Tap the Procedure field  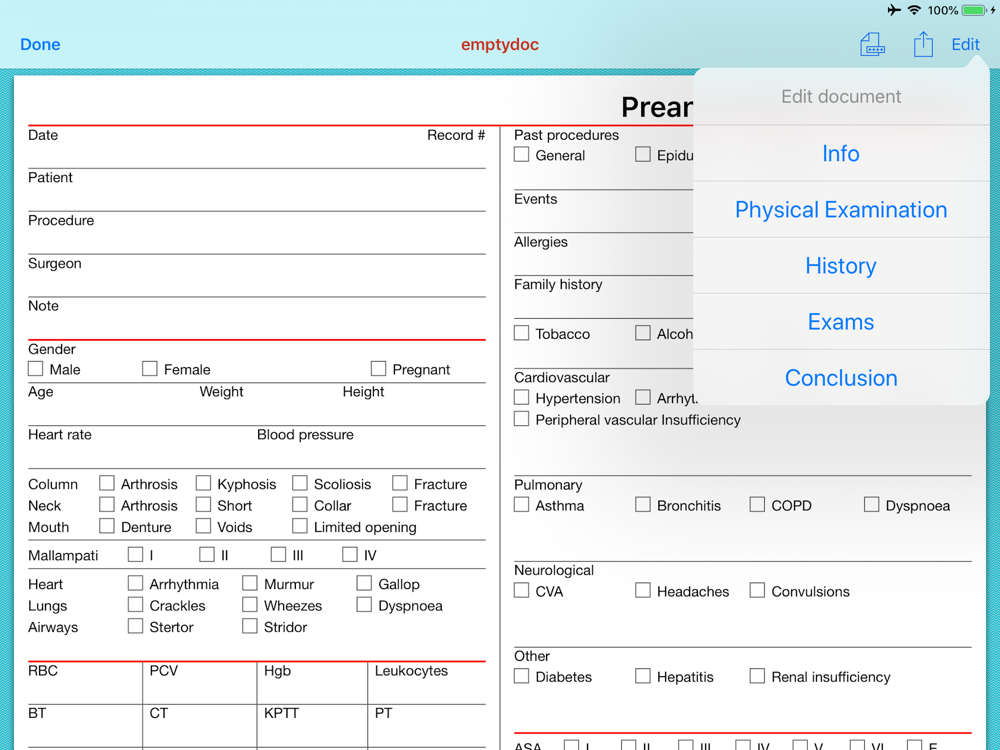click(x=256, y=233)
